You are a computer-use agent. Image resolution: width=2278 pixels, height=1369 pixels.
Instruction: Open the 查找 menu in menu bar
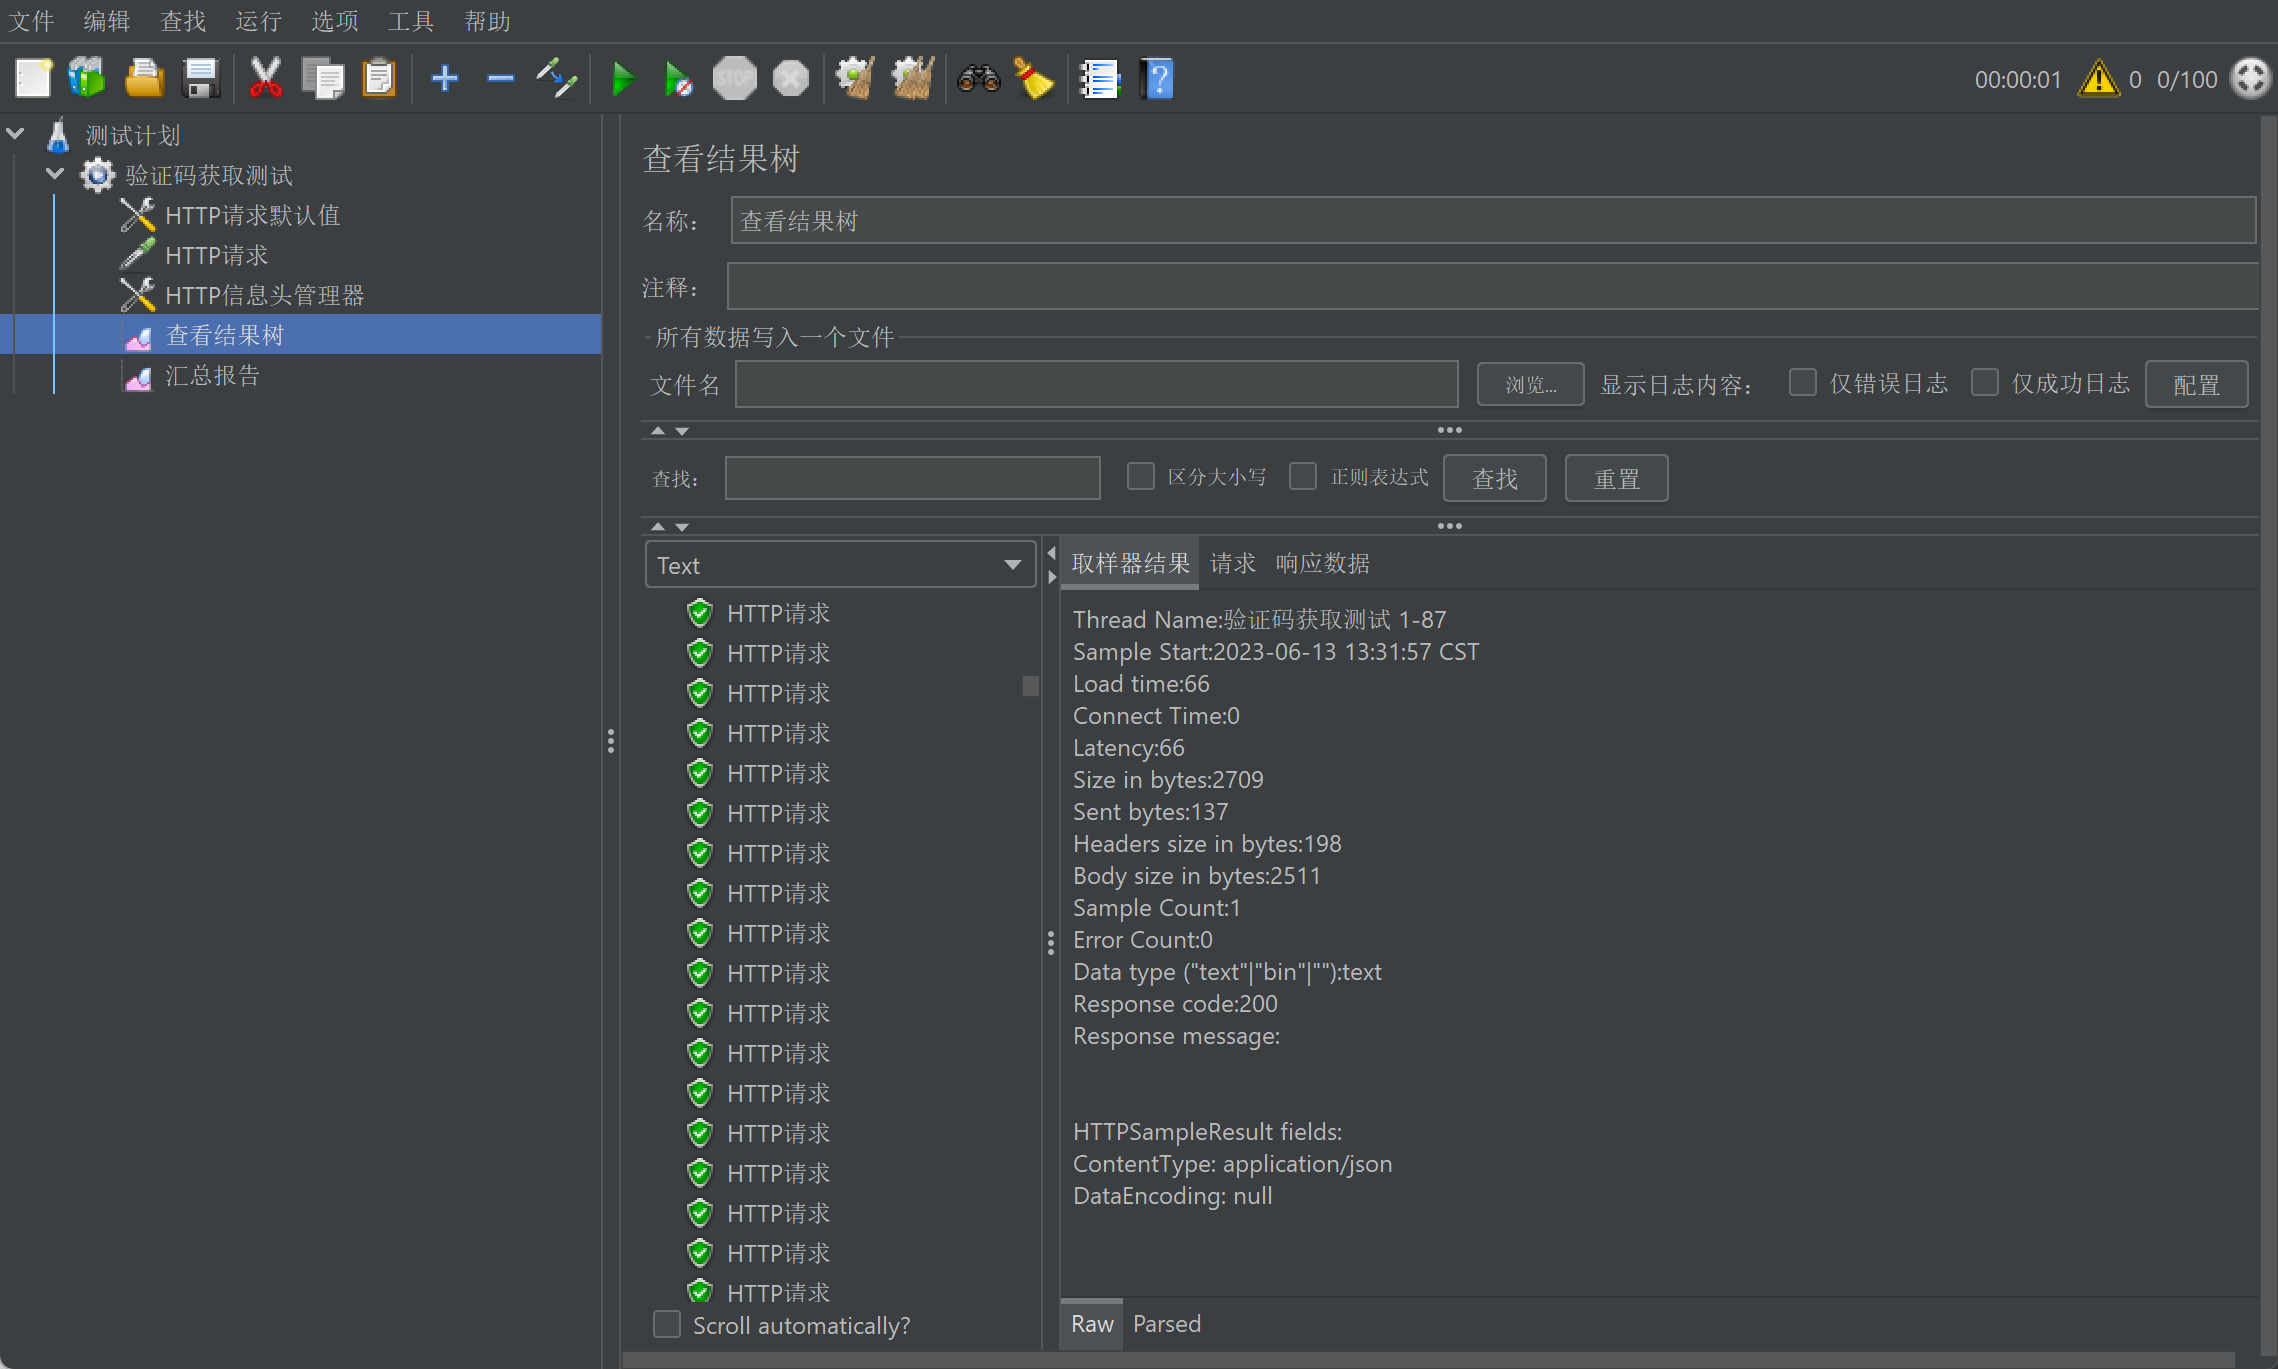pyautogui.click(x=183, y=21)
